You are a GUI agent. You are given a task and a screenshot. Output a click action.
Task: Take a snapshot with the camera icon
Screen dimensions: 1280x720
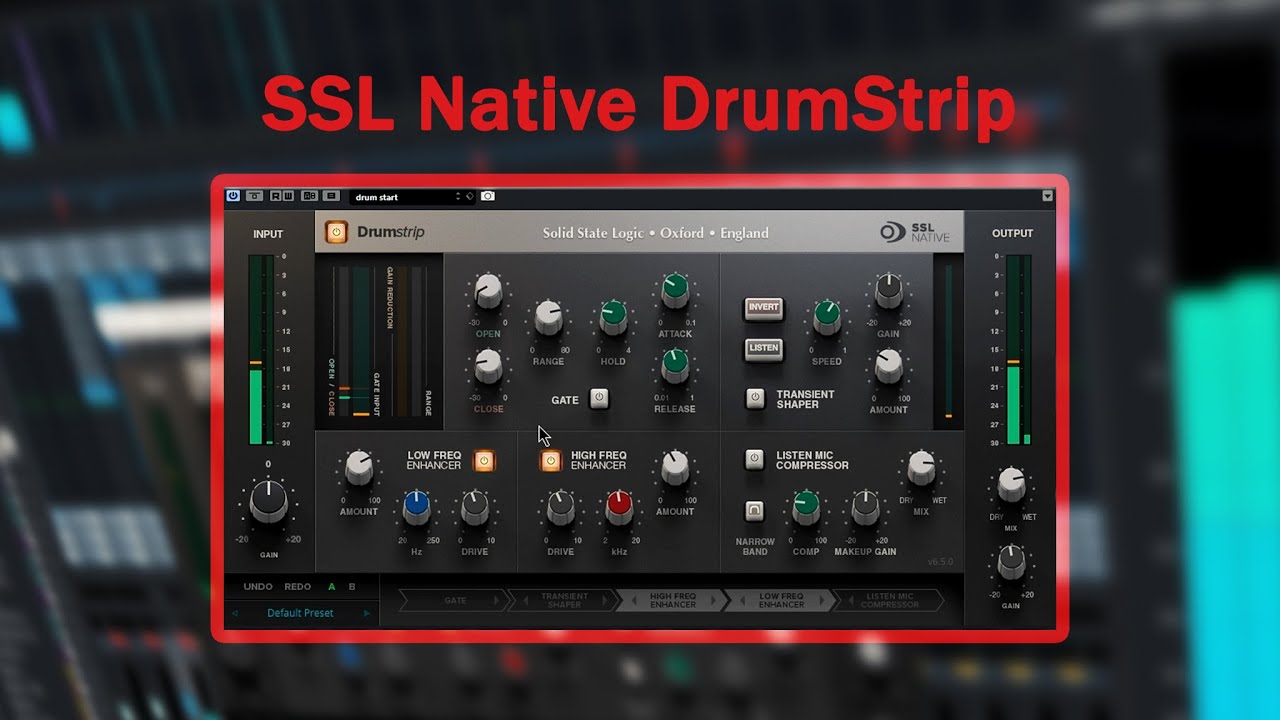coord(488,196)
